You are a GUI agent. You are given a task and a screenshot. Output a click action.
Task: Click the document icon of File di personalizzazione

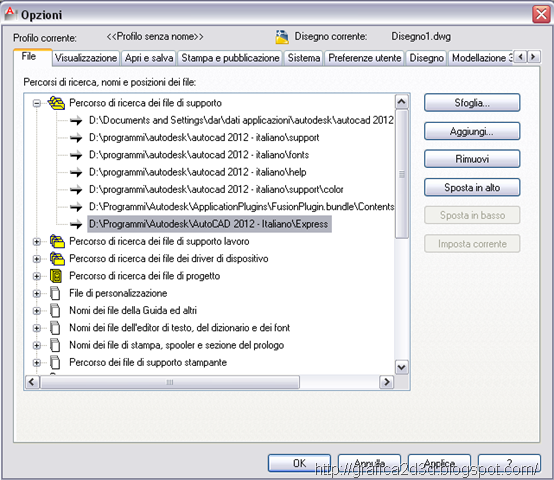55,294
